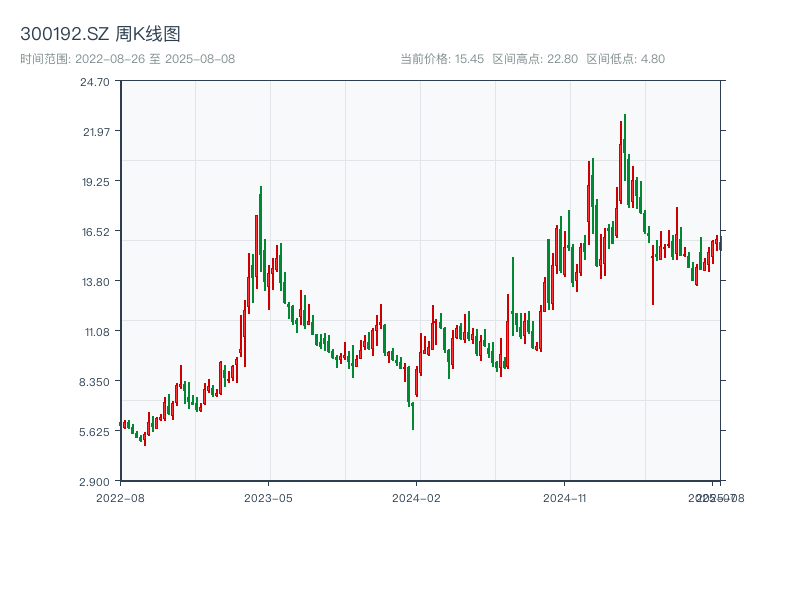
Task: Click y-axis label 16.52
Action: [96, 232]
